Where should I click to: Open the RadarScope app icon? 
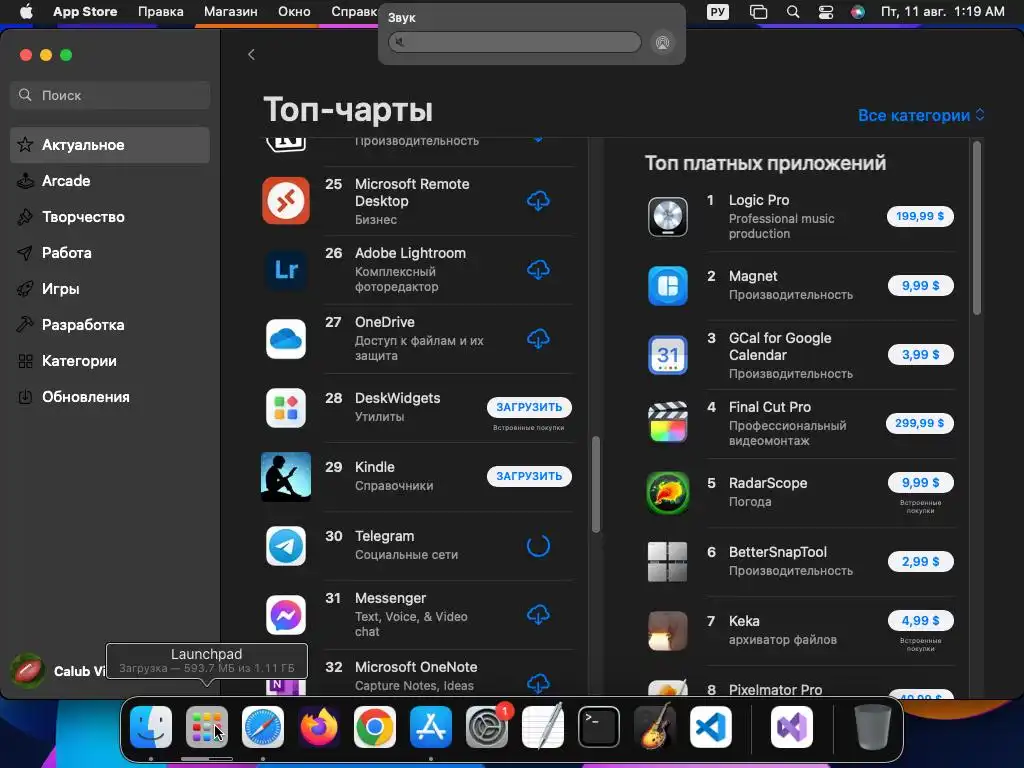[x=667, y=492]
